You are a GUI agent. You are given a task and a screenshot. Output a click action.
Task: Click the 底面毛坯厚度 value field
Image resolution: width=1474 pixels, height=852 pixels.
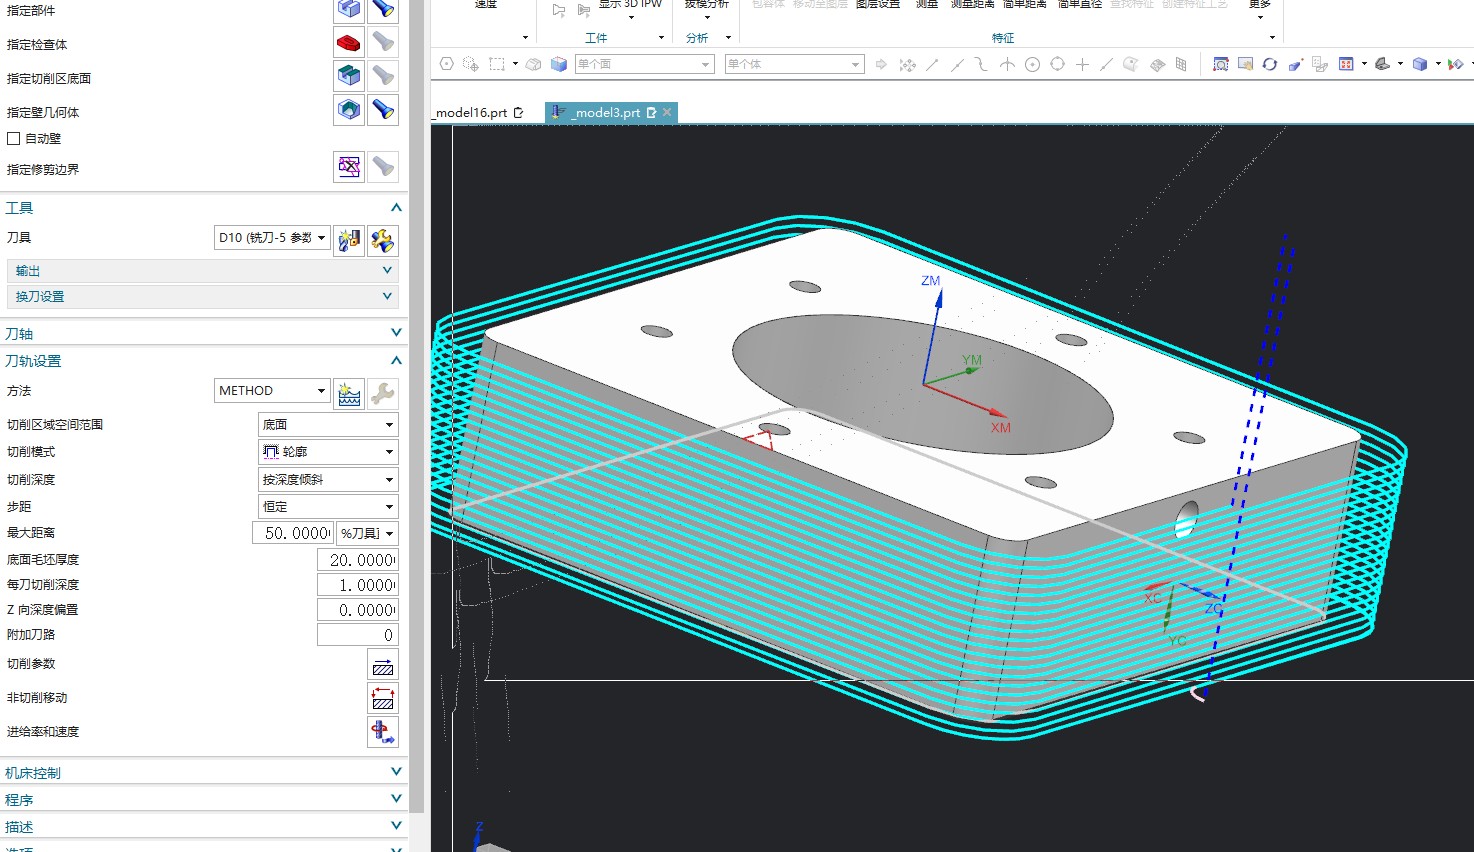click(358, 560)
